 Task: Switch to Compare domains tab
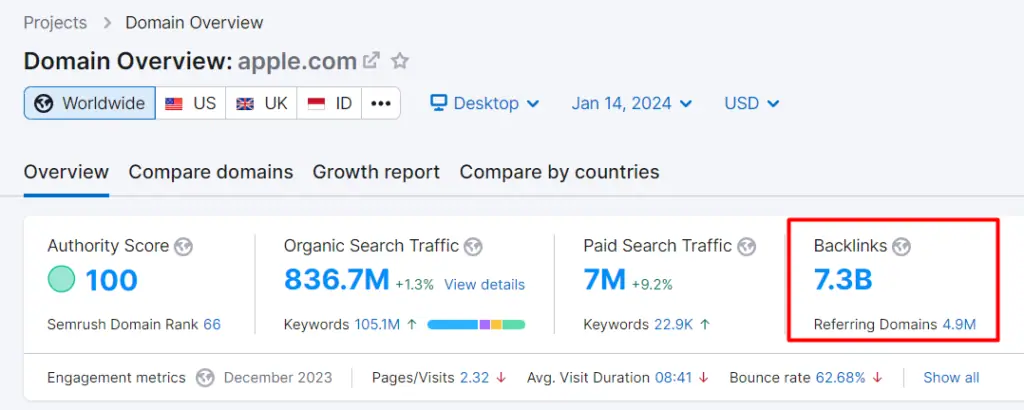210,172
